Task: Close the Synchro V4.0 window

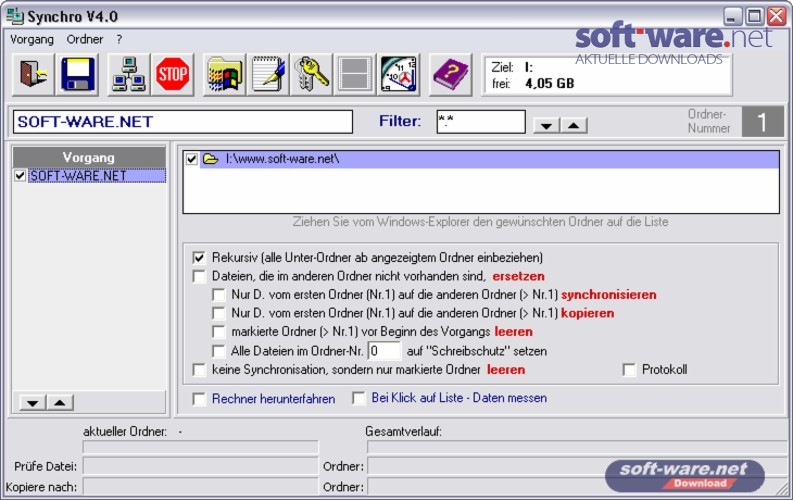Action: tap(776, 16)
